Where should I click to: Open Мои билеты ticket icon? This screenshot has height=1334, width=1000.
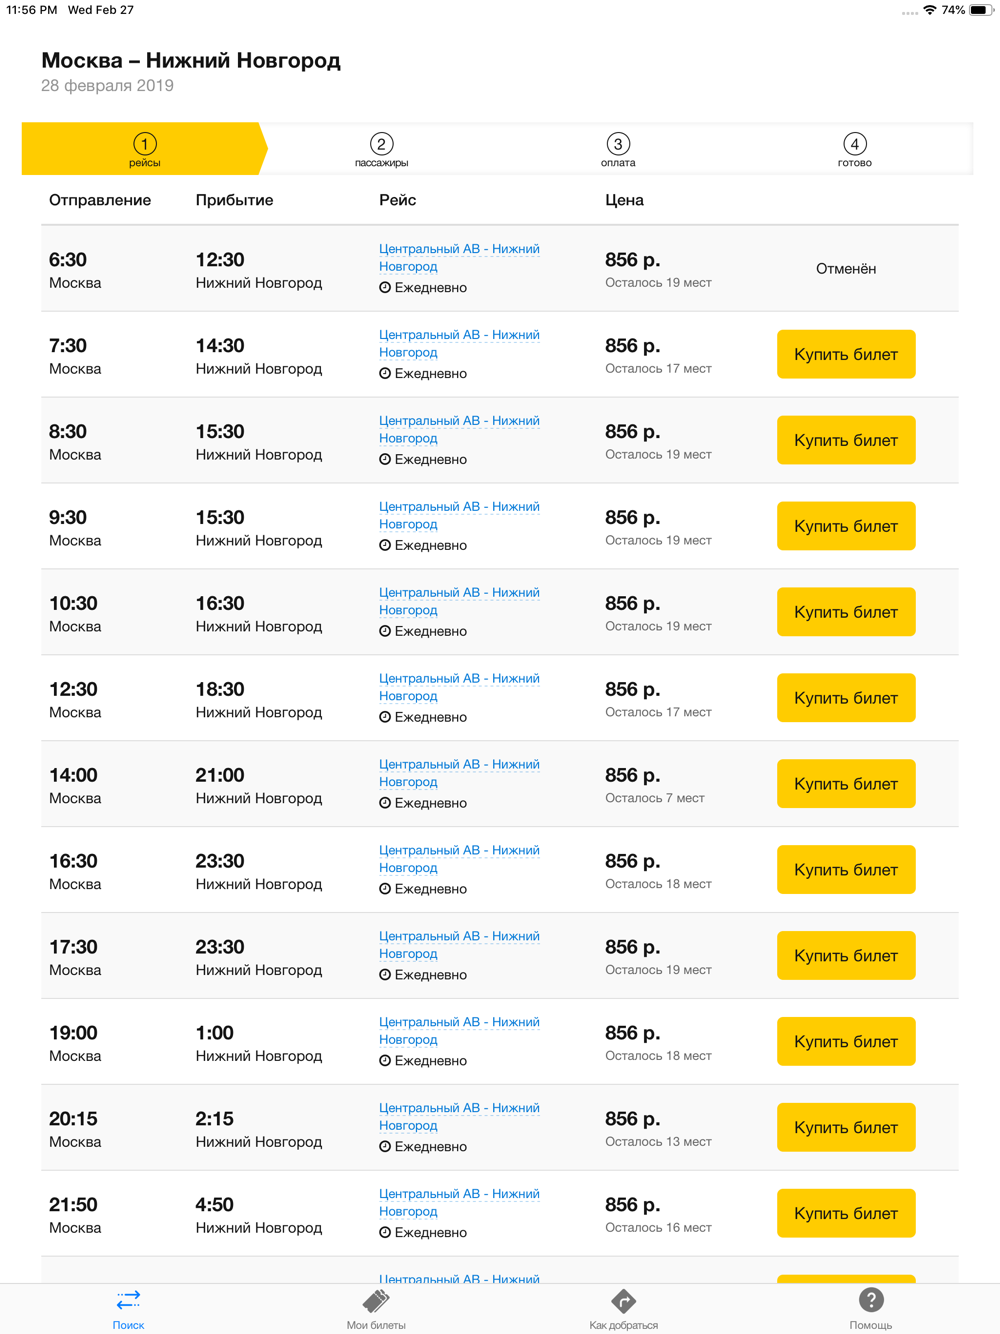click(376, 1300)
